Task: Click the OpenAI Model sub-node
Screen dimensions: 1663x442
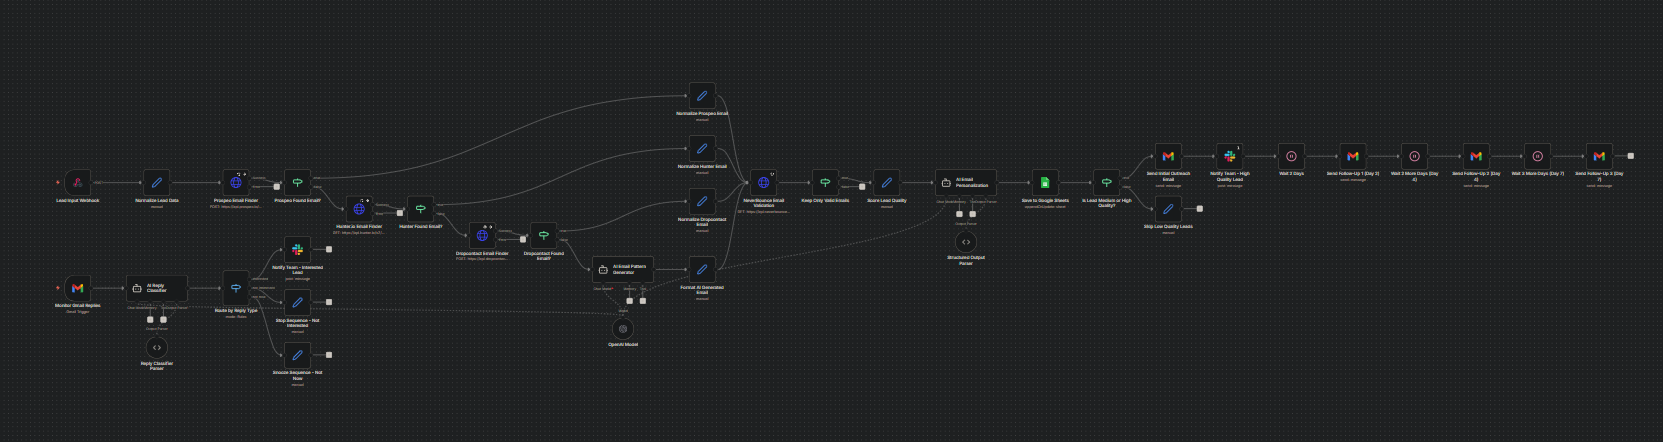Action: coord(623,328)
